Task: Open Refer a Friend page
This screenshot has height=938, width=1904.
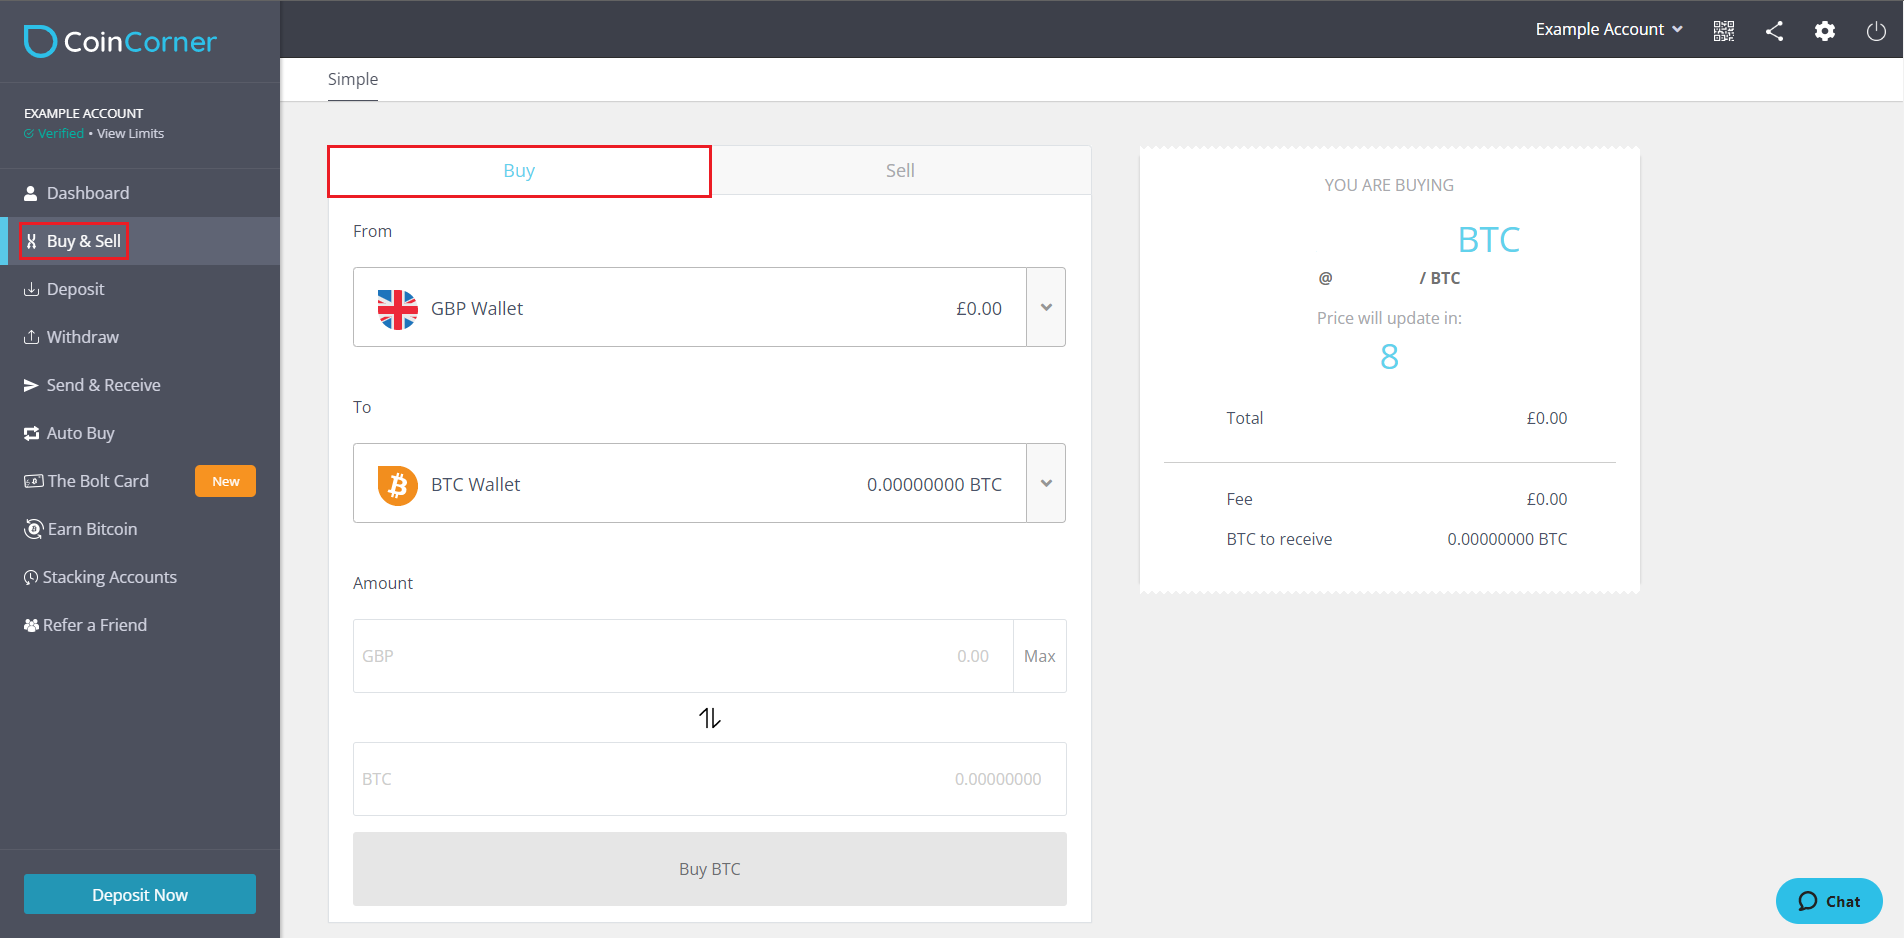Action: pos(140,625)
